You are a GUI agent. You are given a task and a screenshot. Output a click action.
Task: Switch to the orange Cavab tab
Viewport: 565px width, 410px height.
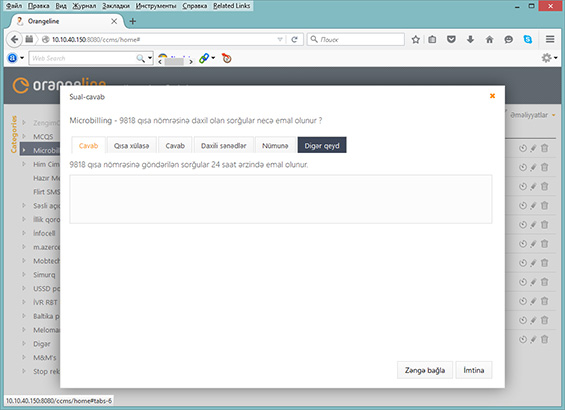pos(88,146)
